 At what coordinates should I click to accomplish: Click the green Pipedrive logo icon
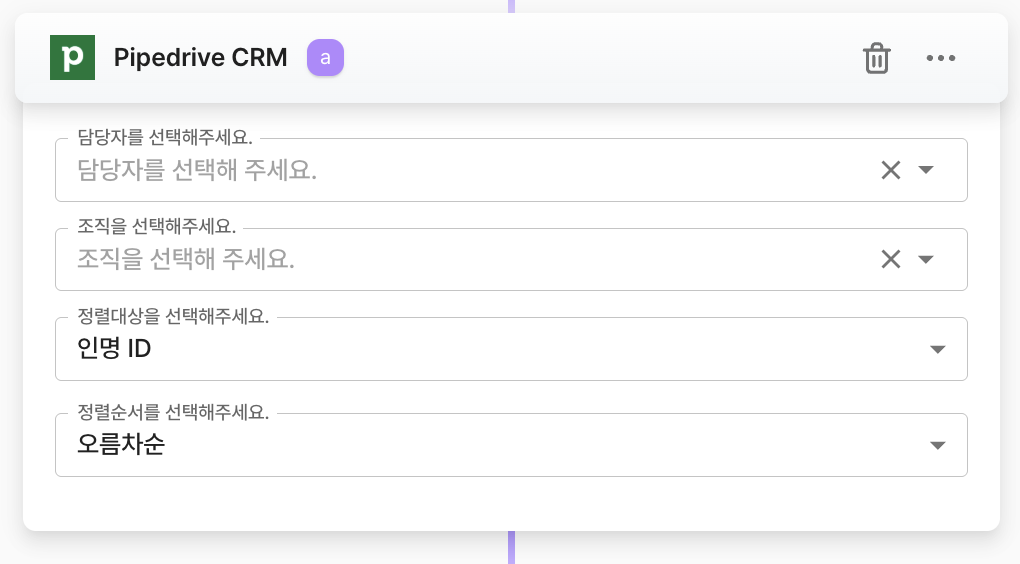(x=72, y=58)
